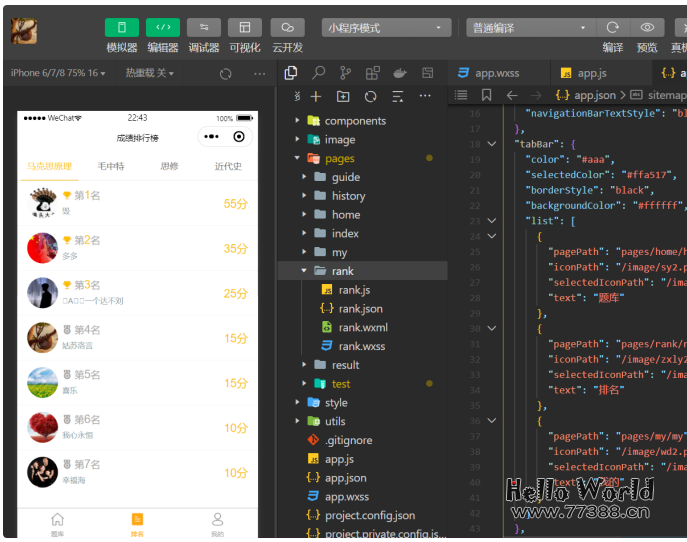Click the 预览 preview eye icon
This screenshot has height=542, width=687.
click(647, 28)
